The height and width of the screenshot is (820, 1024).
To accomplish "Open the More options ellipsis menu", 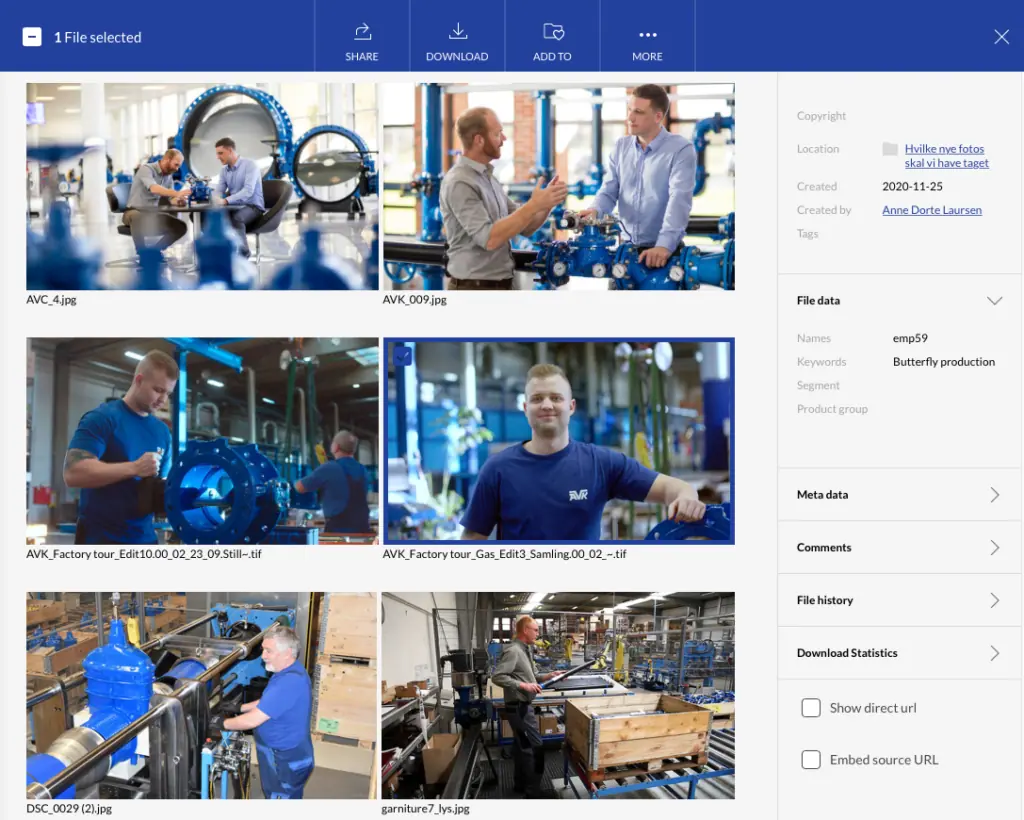I will click(x=648, y=35).
